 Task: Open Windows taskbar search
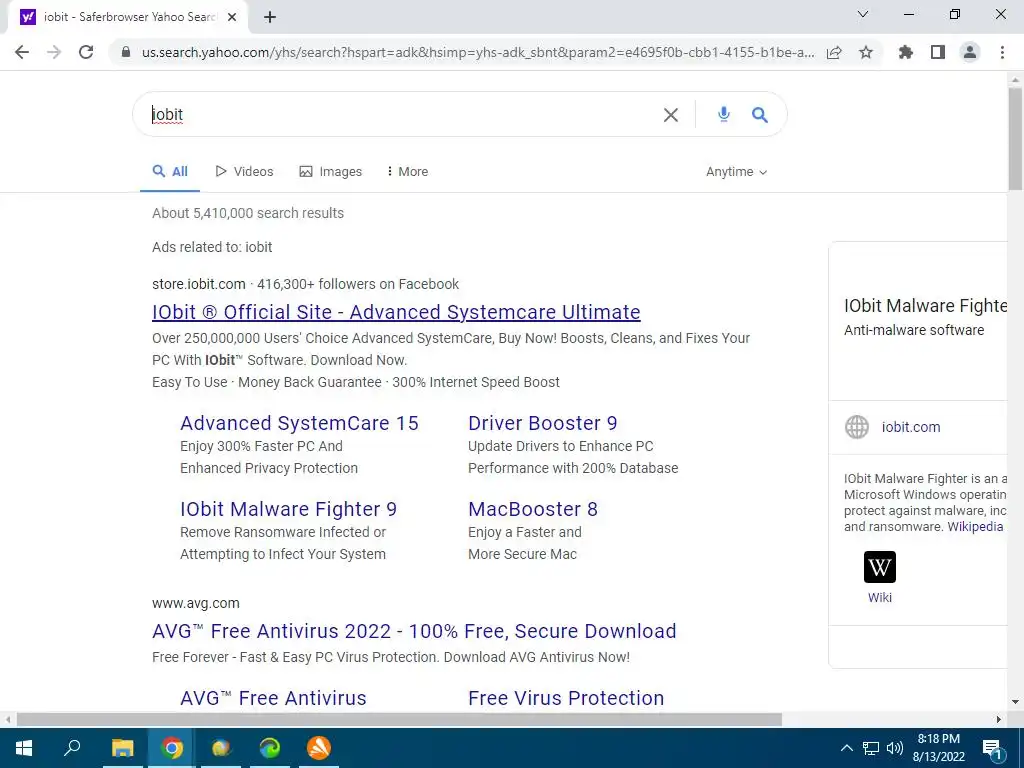click(x=72, y=748)
